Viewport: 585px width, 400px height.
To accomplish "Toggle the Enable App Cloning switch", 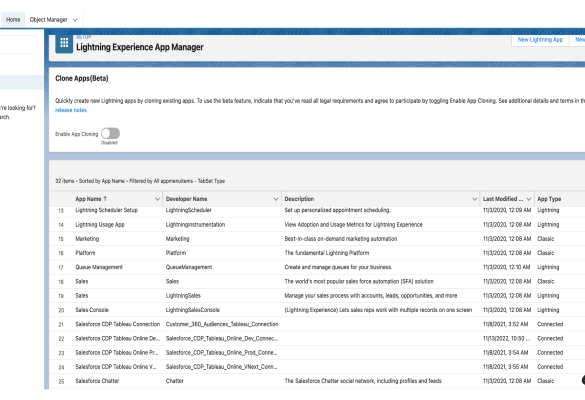I will pyautogui.click(x=110, y=133).
